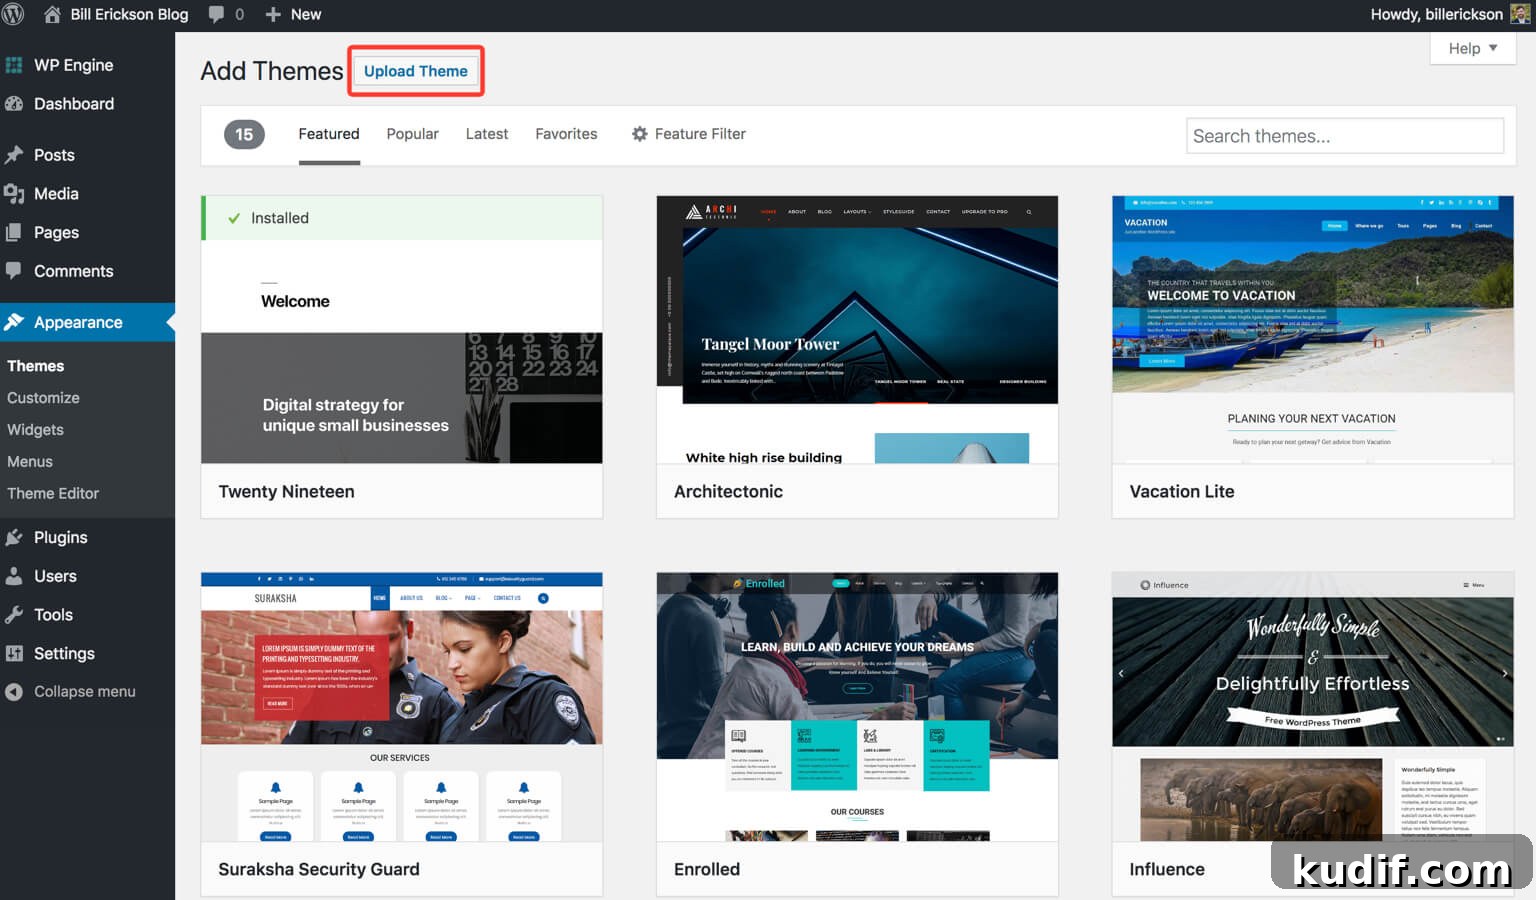Click the Add Themes page heading

[x=272, y=71]
